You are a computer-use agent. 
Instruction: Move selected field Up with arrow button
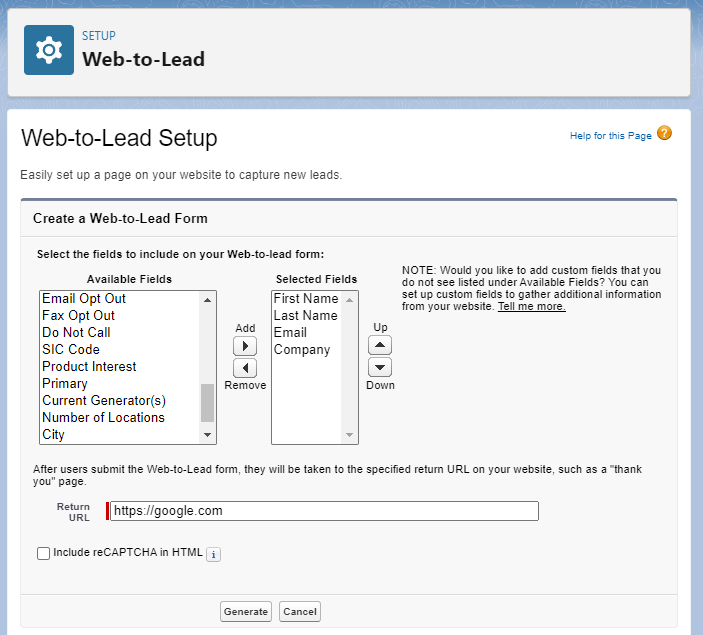[380, 345]
